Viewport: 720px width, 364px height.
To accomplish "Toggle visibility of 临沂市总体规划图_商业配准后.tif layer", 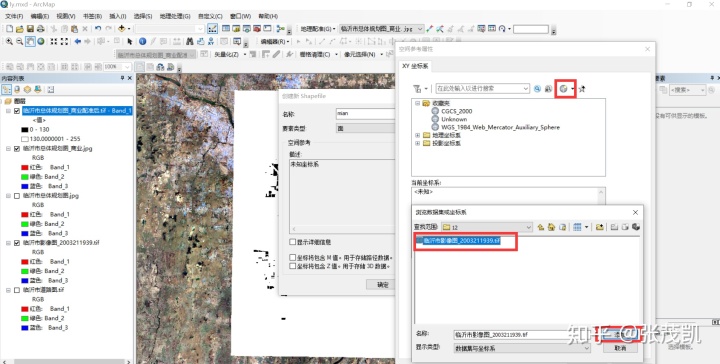I will click(17, 111).
